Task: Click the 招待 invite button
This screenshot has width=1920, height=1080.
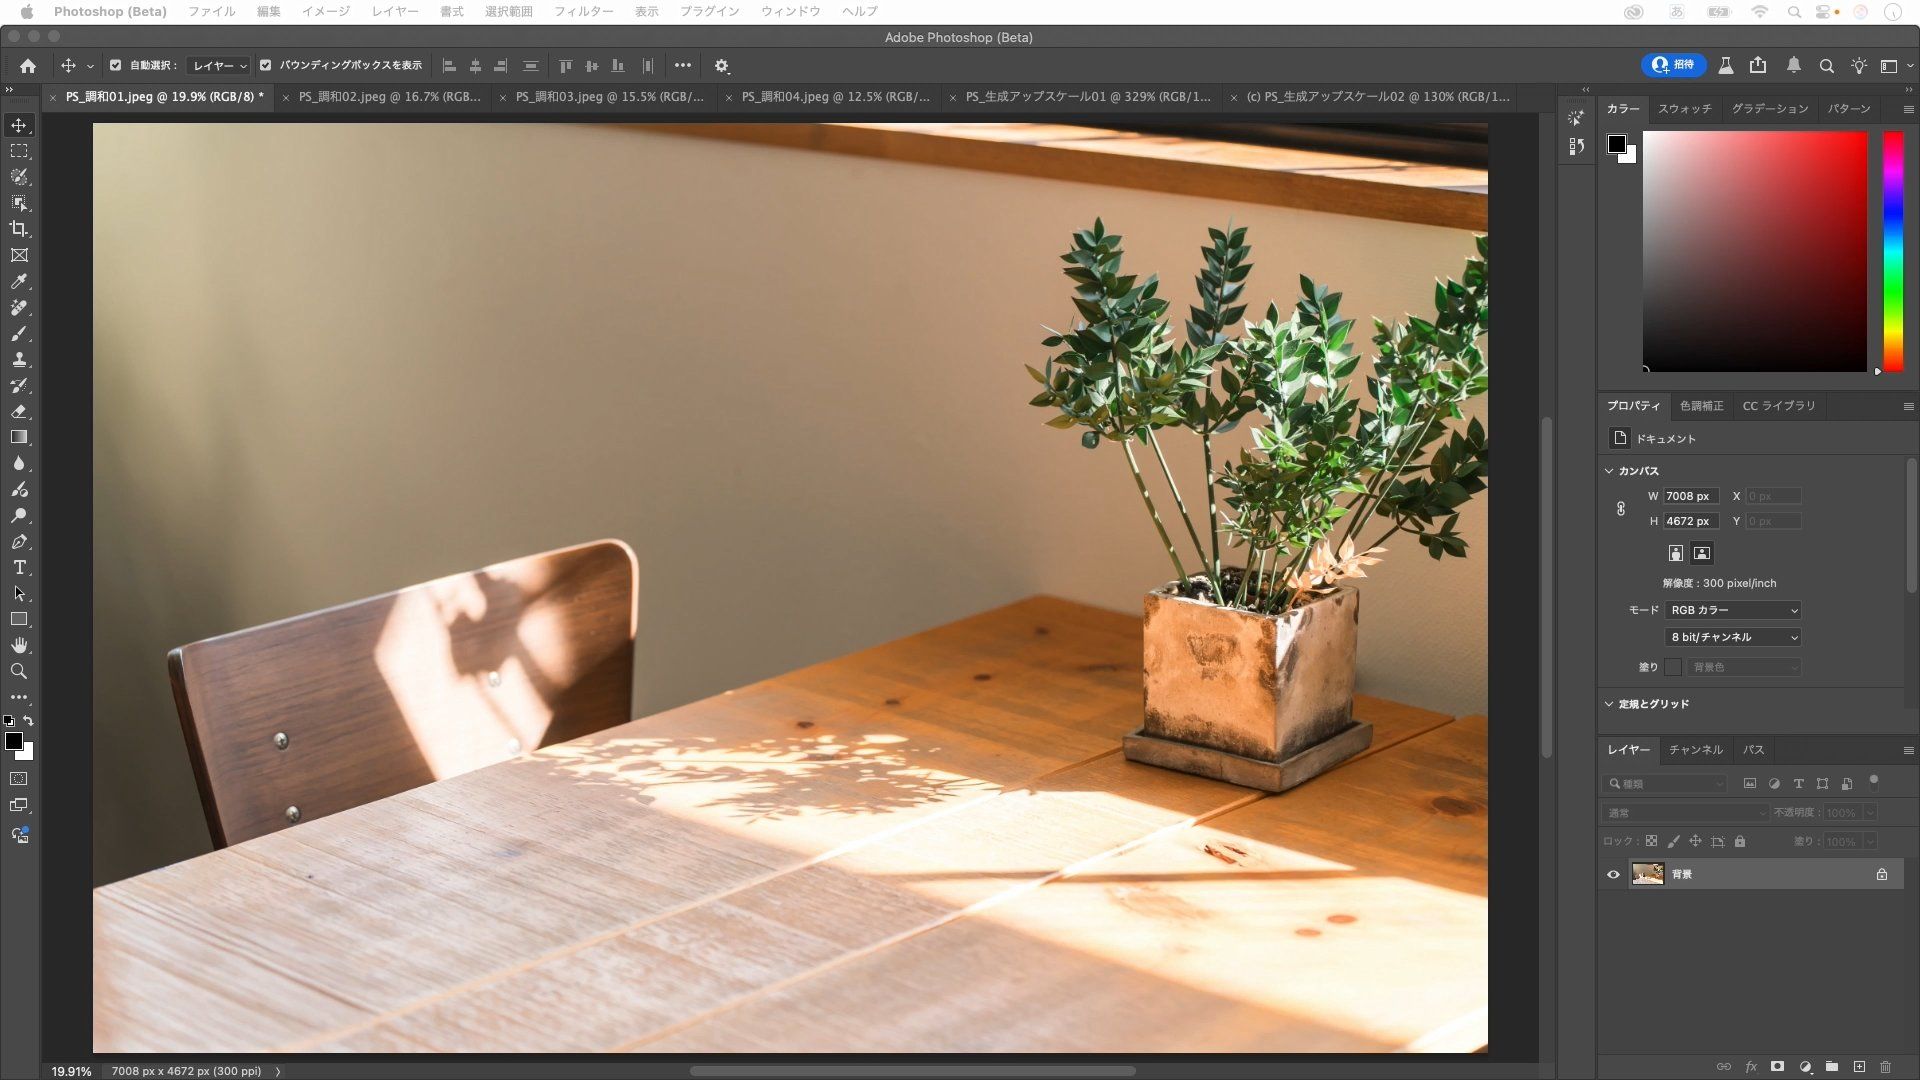Action: tap(1673, 65)
